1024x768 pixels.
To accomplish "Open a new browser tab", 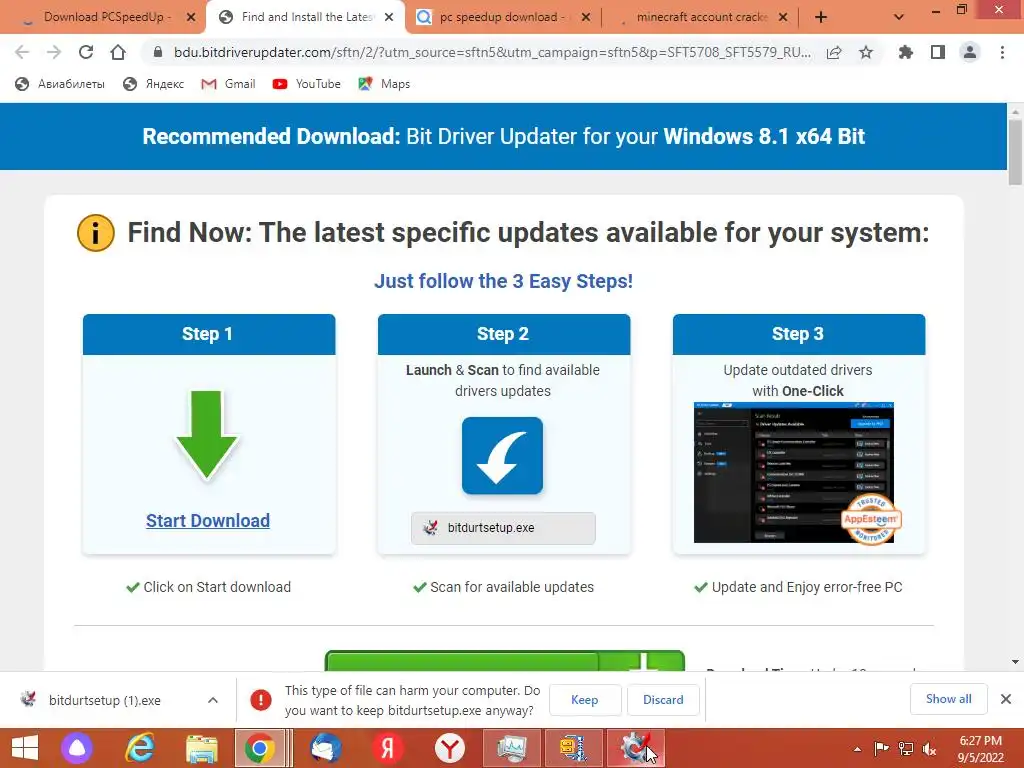I will click(821, 18).
